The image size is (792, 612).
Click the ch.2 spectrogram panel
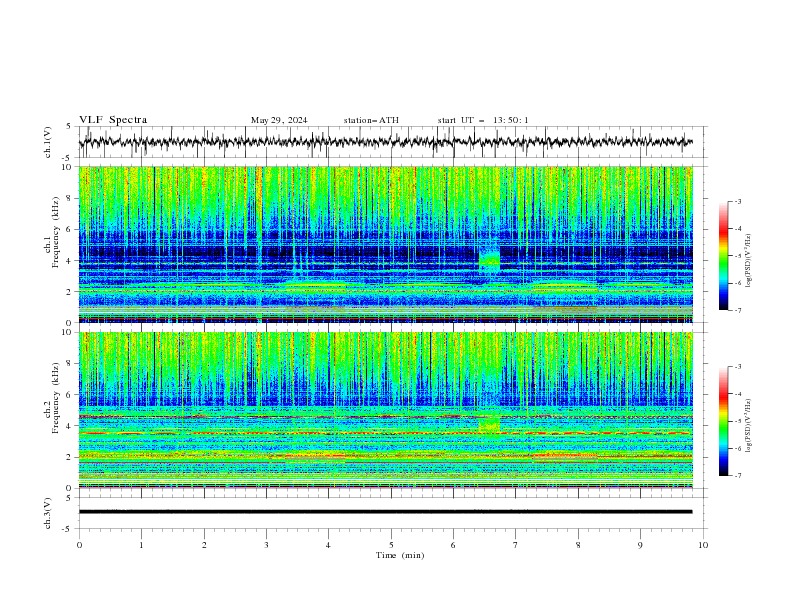pos(385,410)
